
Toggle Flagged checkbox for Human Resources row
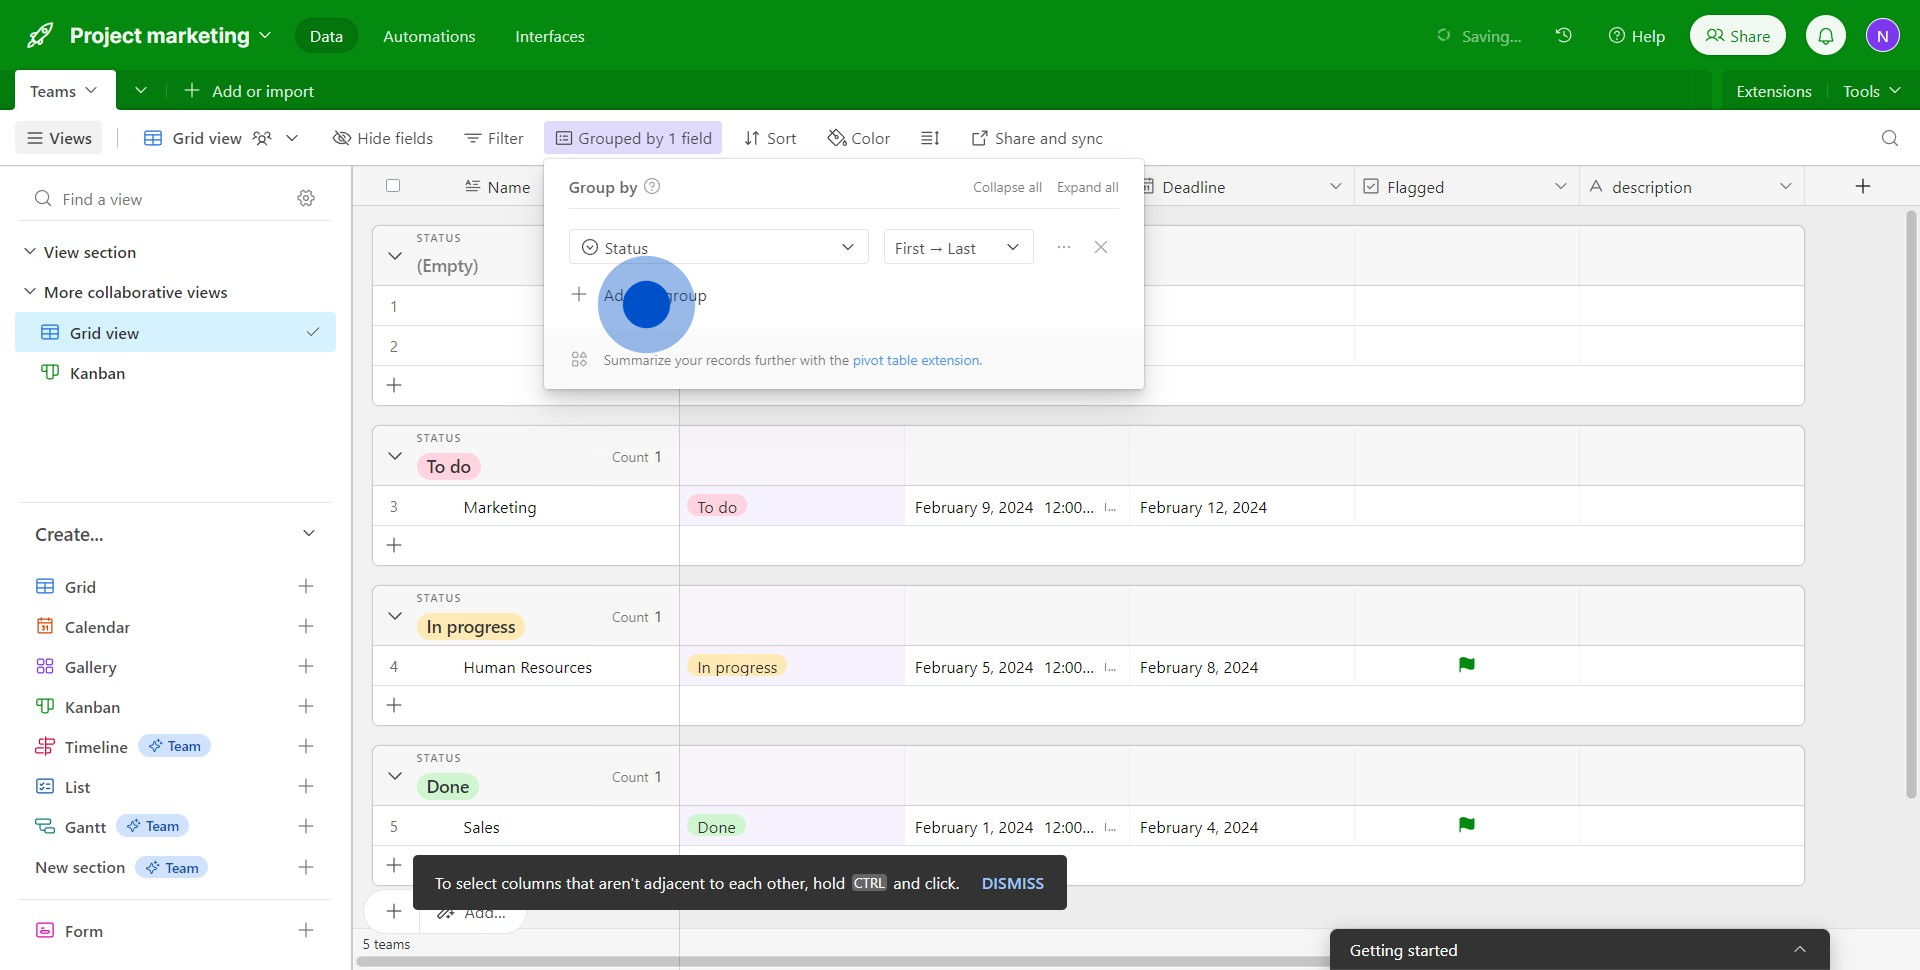click(1467, 665)
